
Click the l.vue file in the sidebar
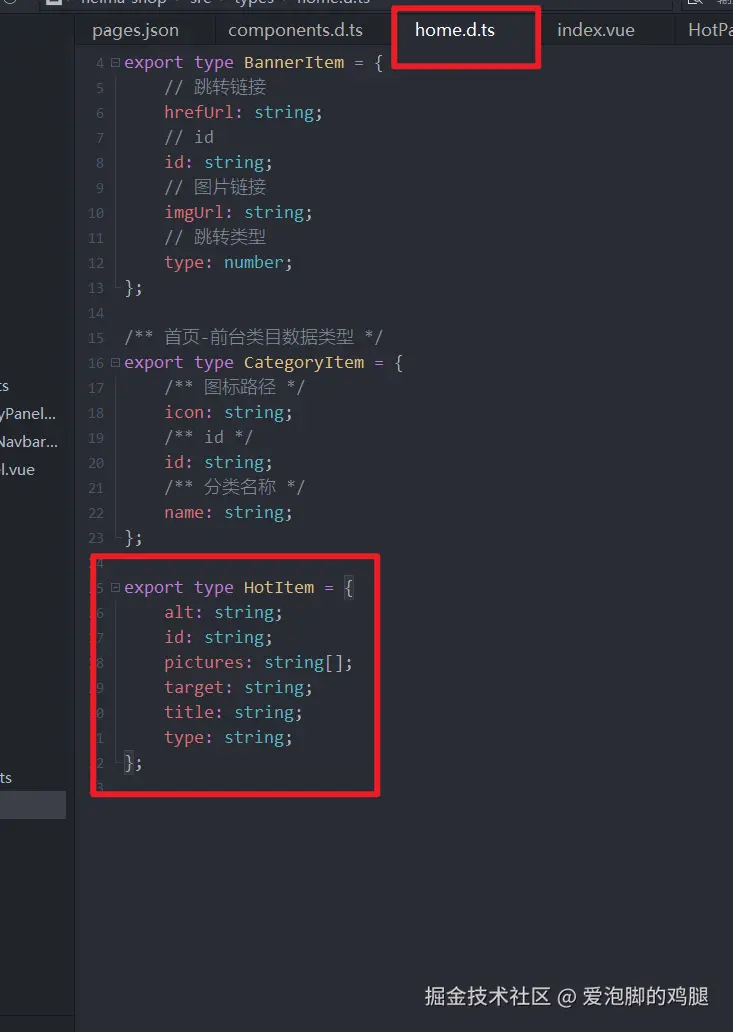[18, 469]
